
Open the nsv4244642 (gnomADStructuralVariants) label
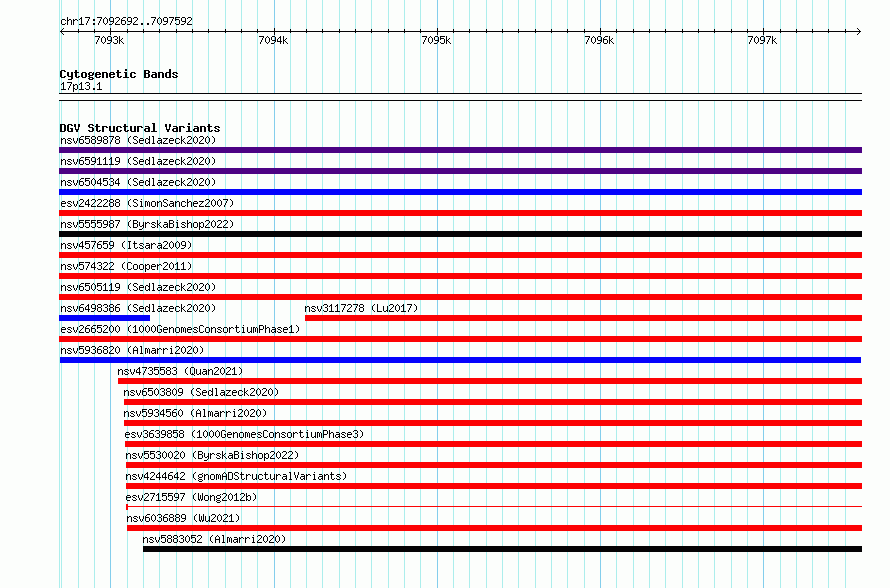[236, 476]
